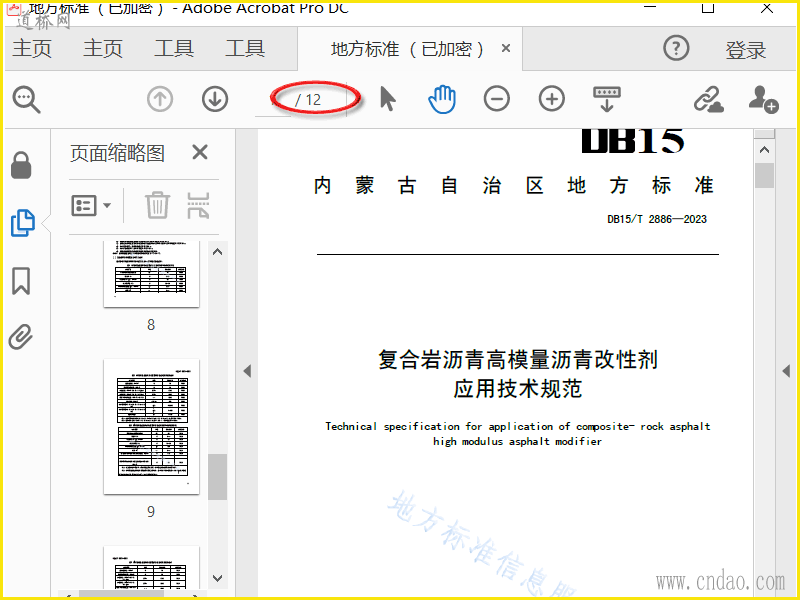Viewport: 800px width, 600px height.
Task: Close the 地方标准（已加密） tab
Action: click(506, 48)
